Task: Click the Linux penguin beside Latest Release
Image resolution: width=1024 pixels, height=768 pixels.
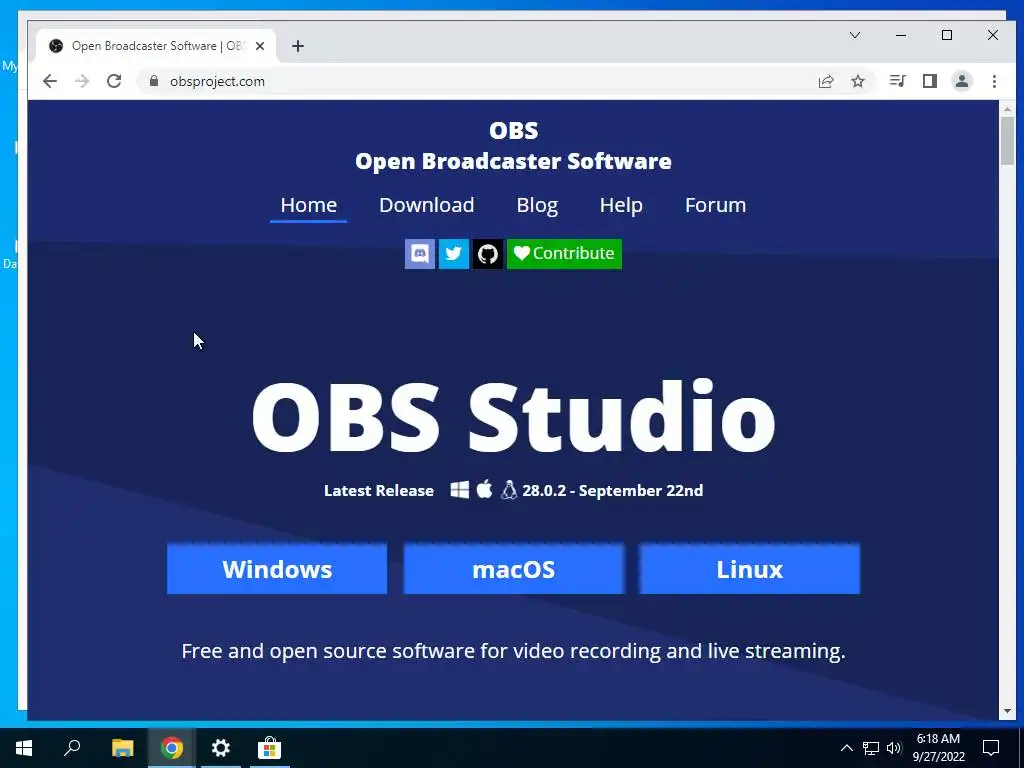Action: point(509,490)
